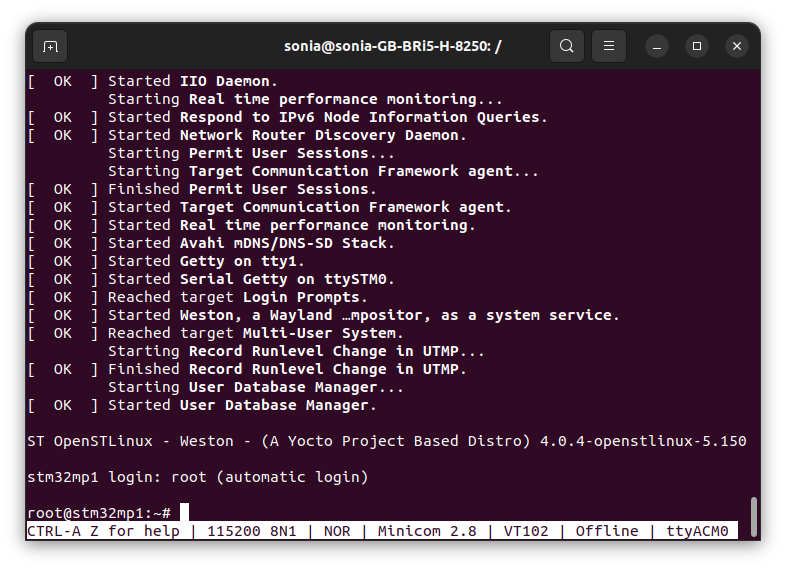Click the terminal vertical scrollbar handle

point(753,516)
